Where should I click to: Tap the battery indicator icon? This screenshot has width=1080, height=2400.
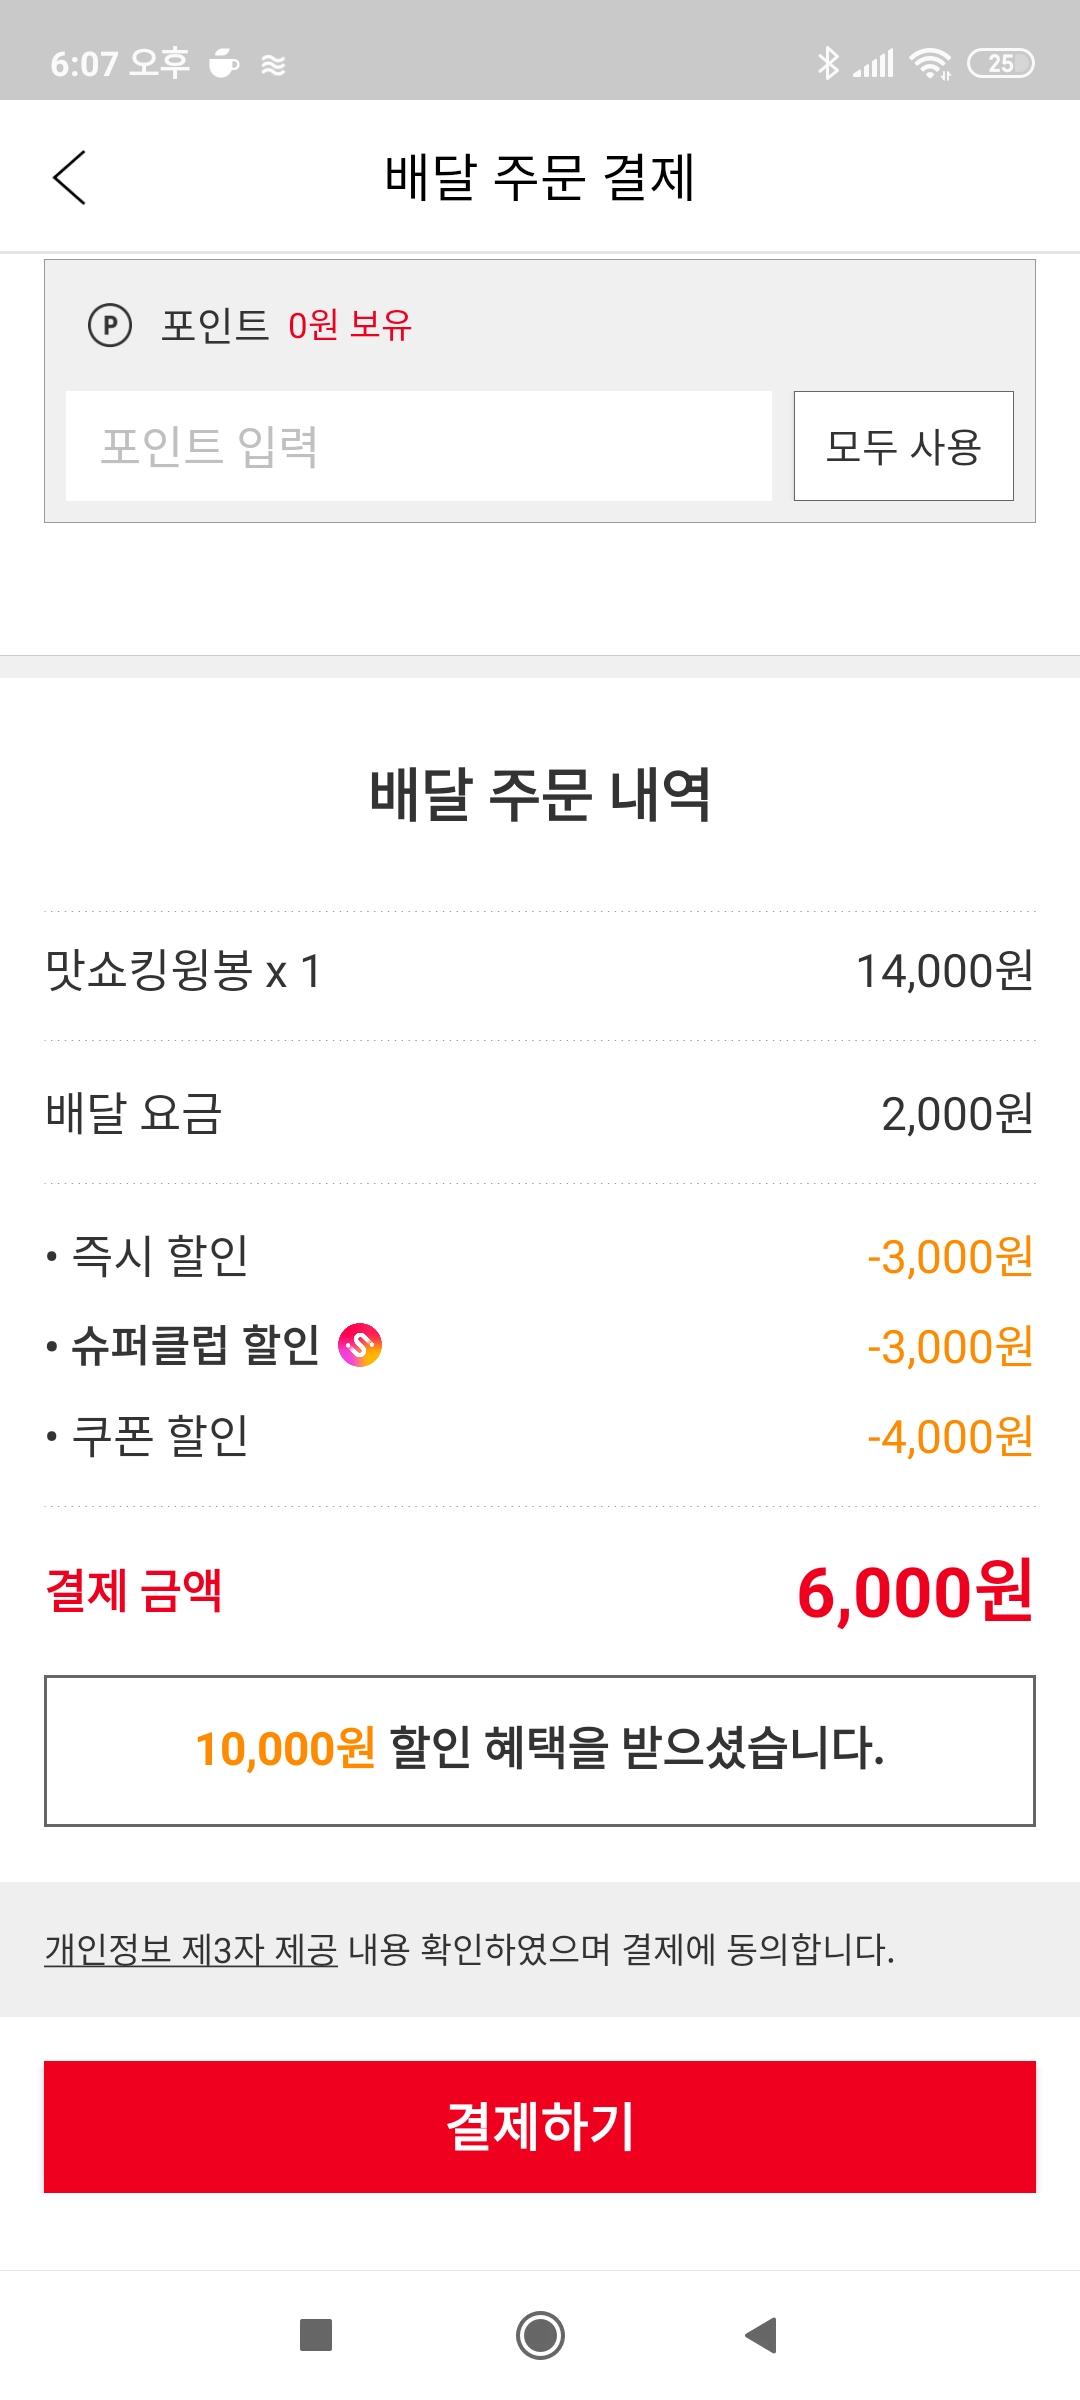click(1001, 64)
